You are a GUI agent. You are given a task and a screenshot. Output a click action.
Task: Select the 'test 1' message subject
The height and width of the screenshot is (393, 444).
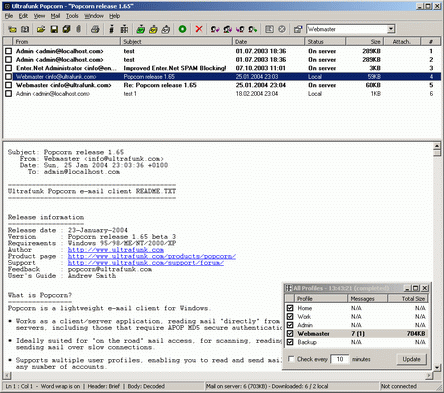pyautogui.click(x=130, y=94)
